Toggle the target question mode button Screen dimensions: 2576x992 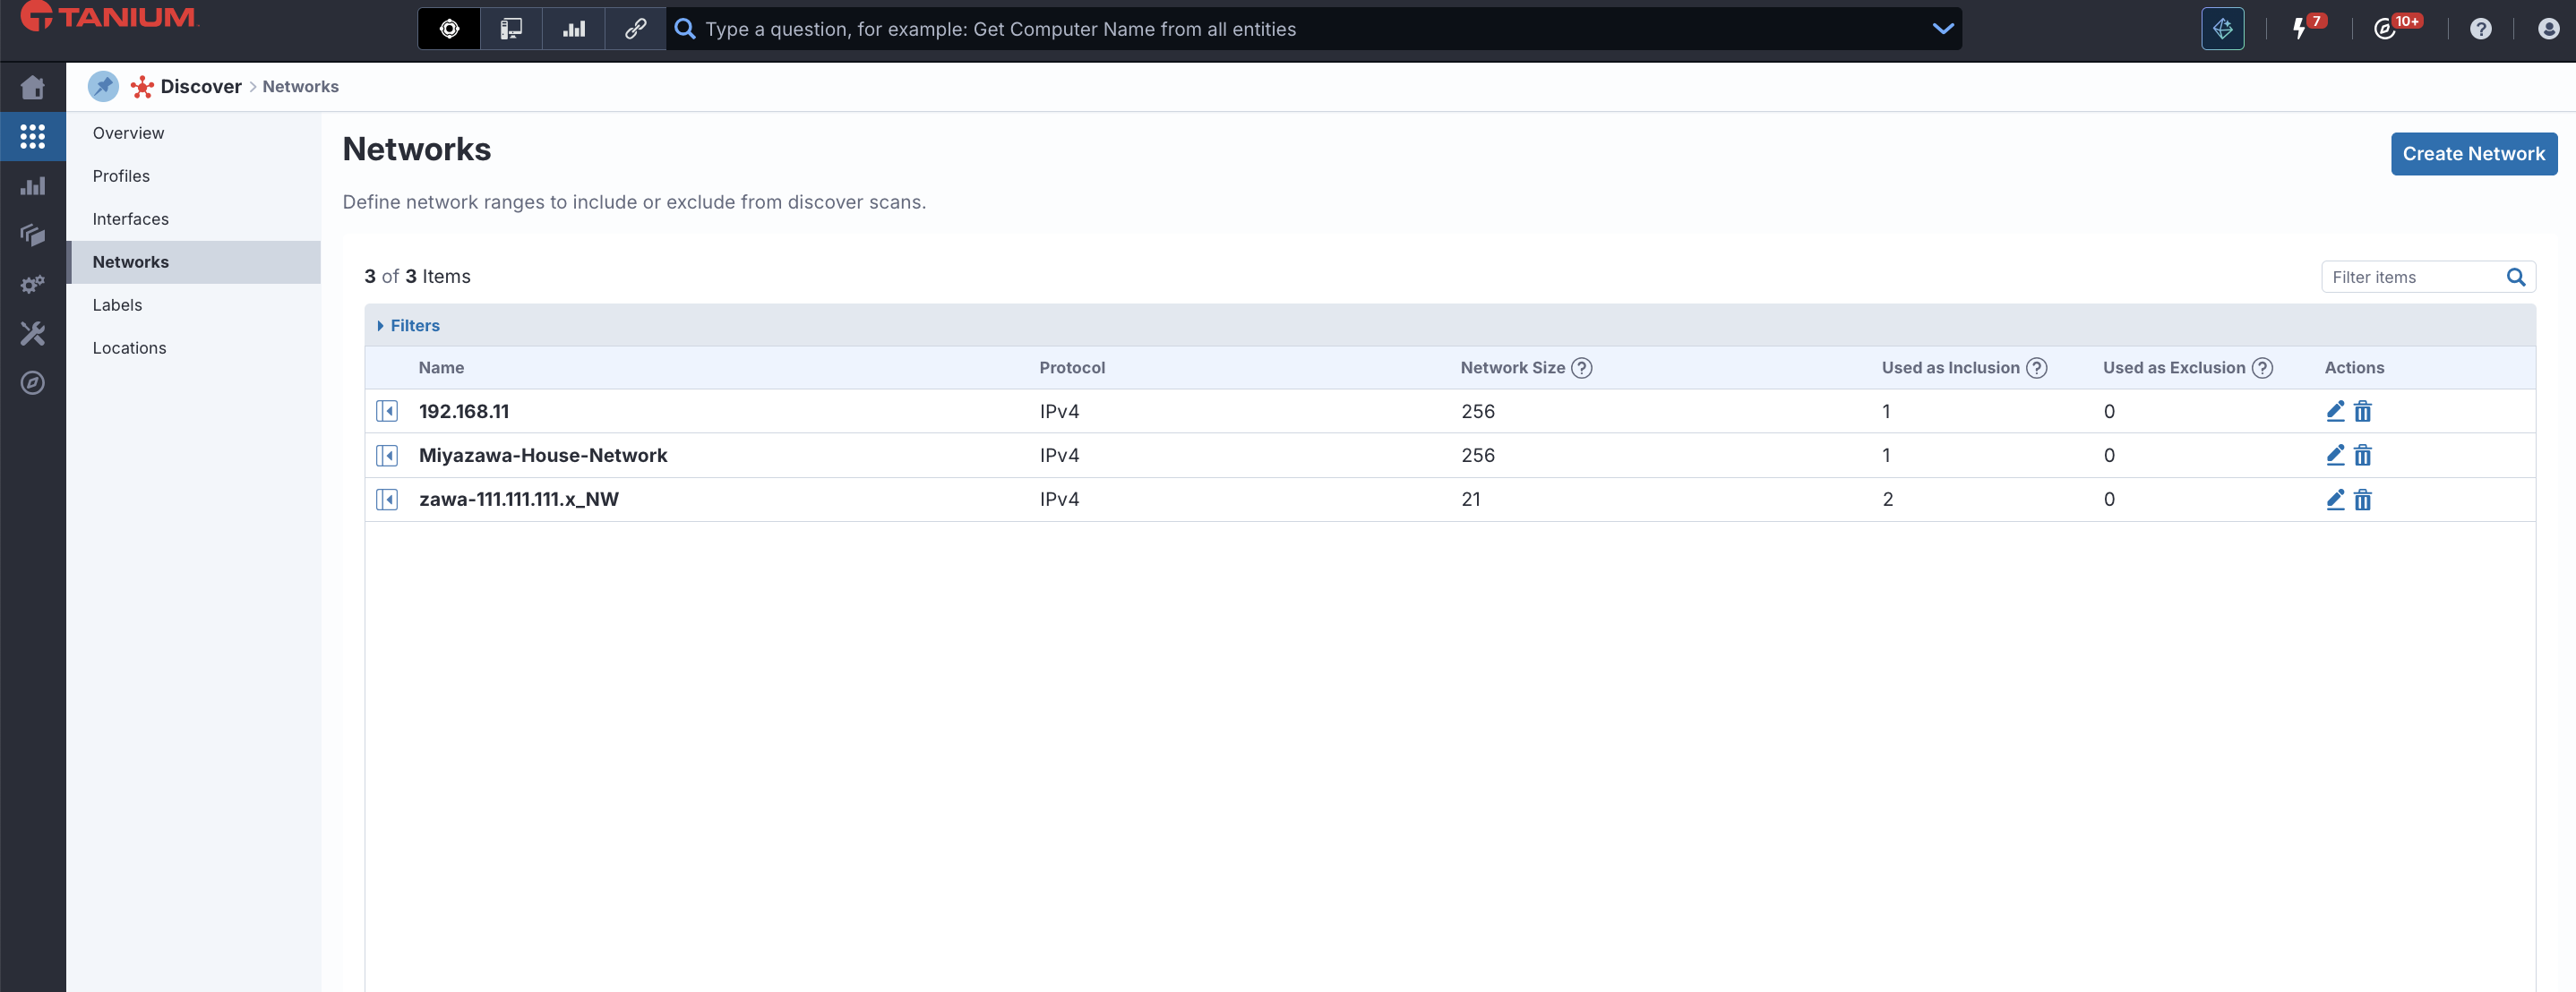pyautogui.click(x=449, y=29)
